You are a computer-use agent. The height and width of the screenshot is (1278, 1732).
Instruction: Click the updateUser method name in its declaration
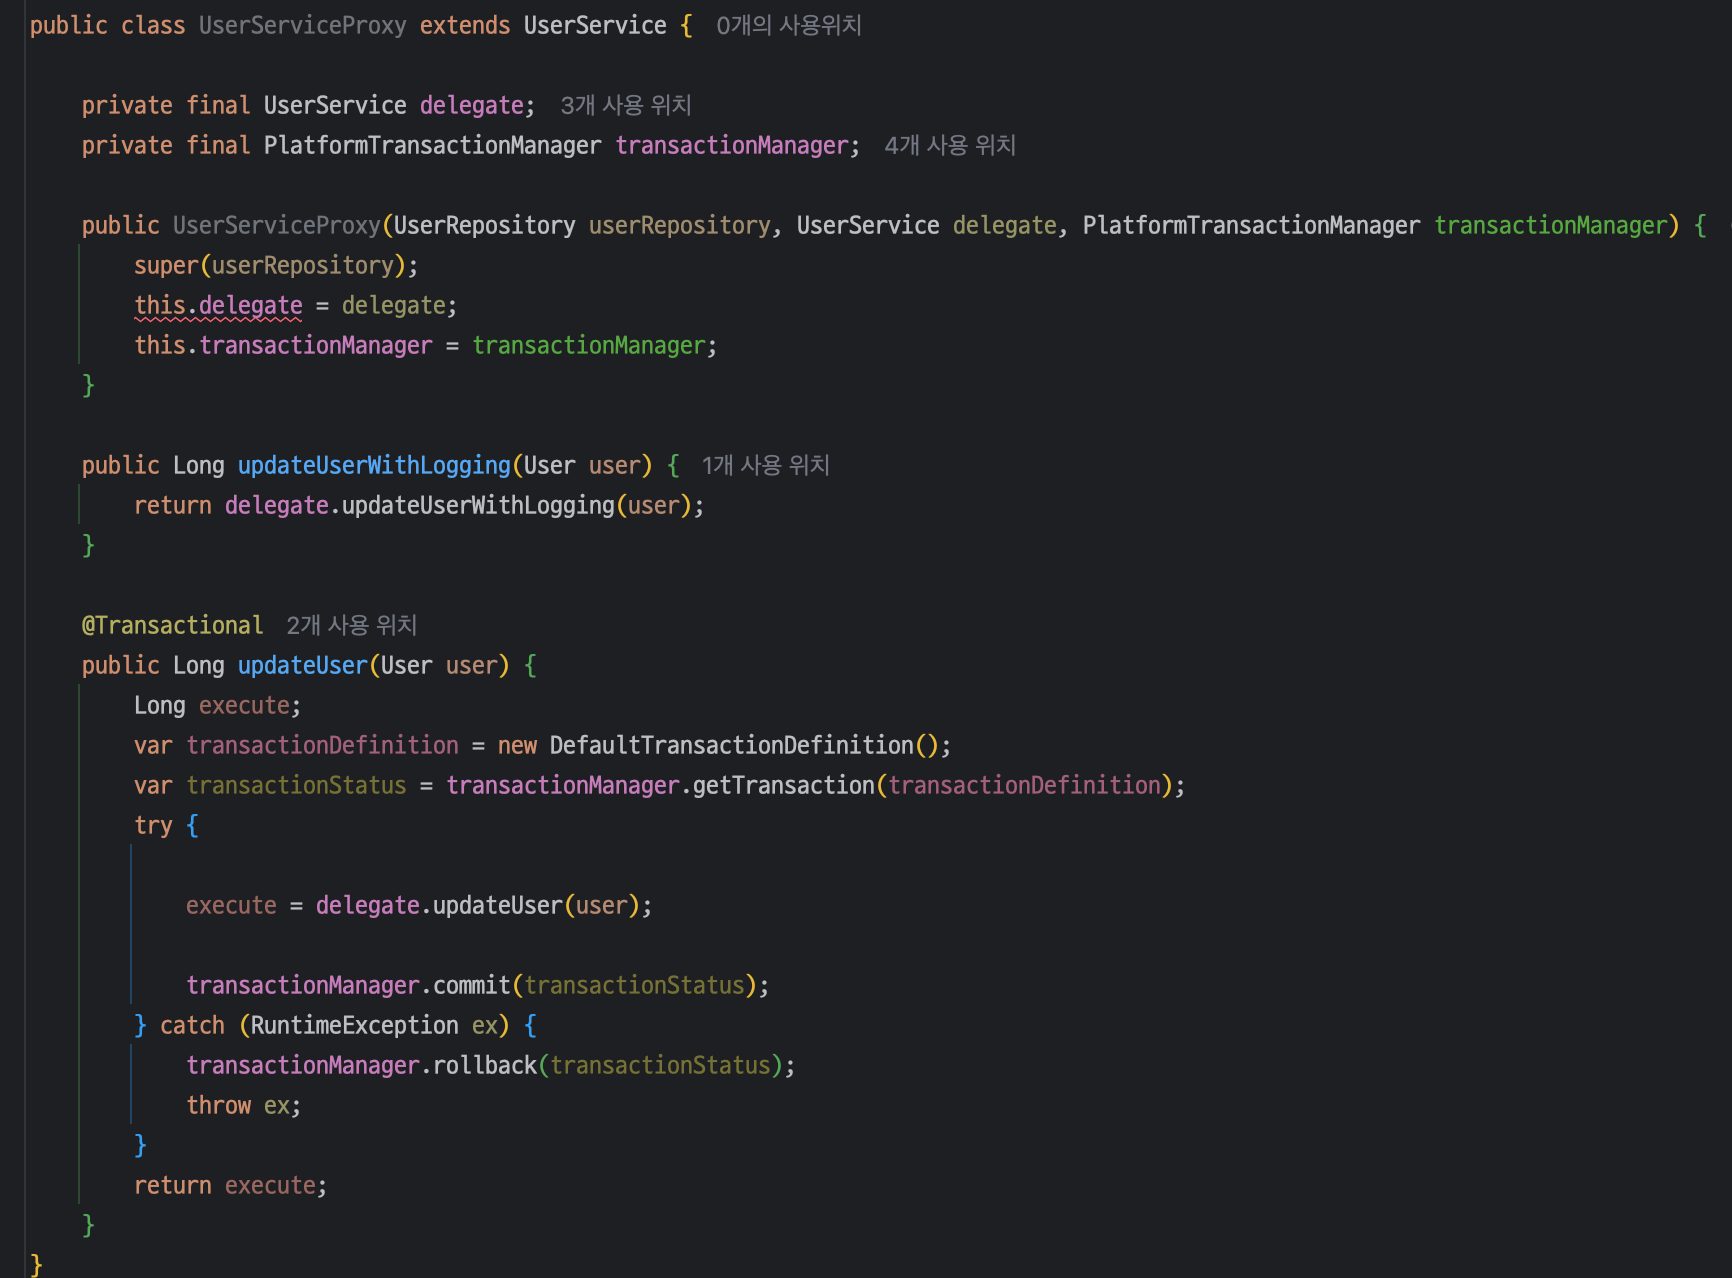tap(303, 665)
